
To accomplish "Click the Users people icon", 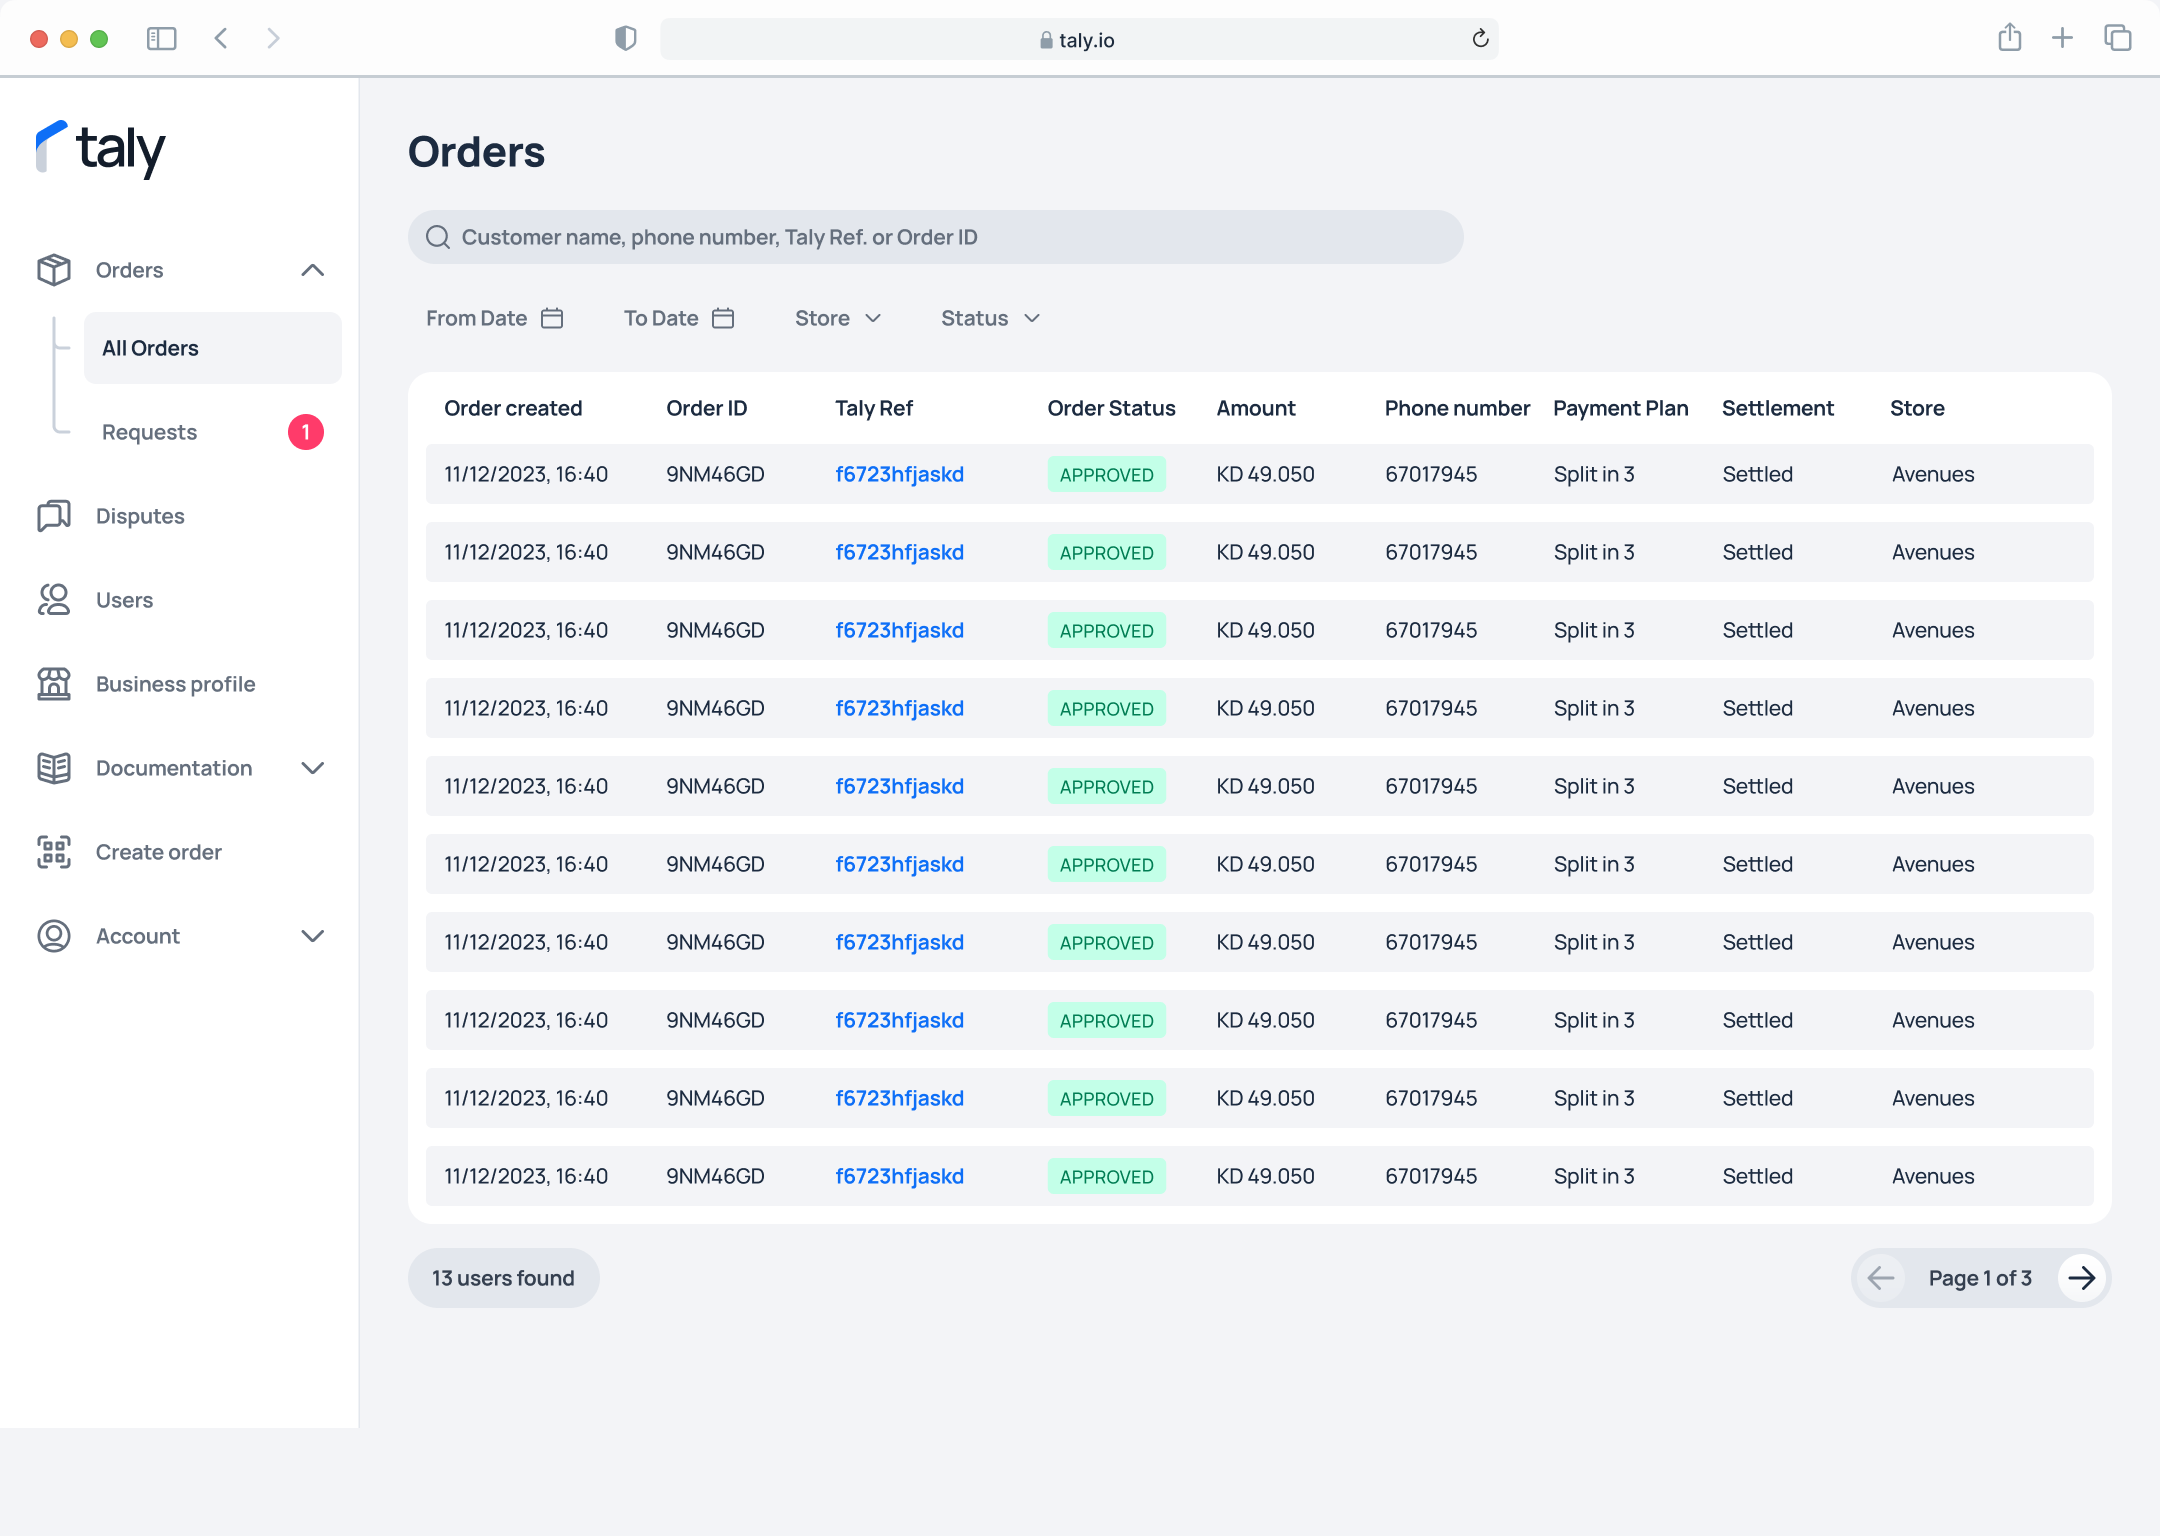I will (54, 600).
